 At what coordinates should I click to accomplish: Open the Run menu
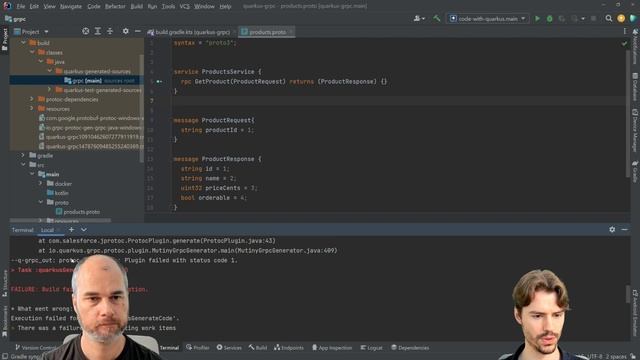point(152,7)
